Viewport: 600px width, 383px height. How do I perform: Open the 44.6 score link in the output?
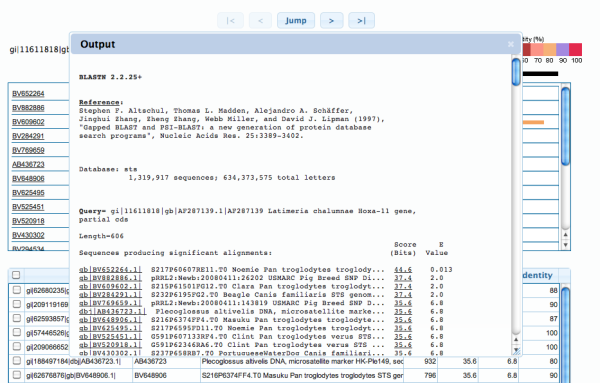point(403,270)
